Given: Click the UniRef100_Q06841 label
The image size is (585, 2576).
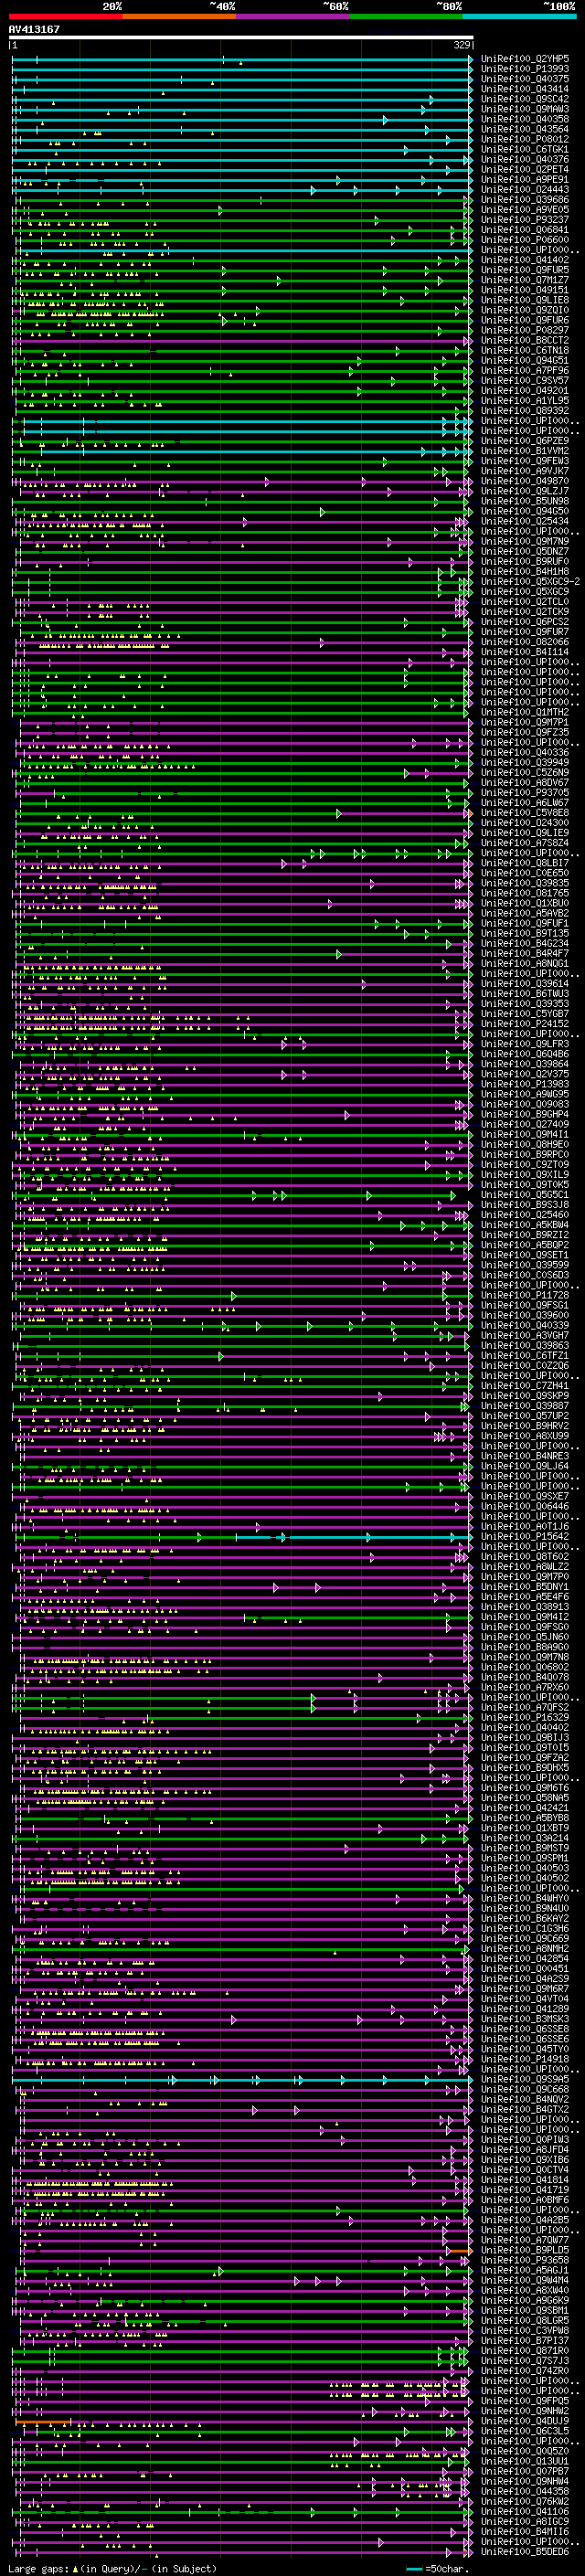Looking at the screenshot, I should [x=524, y=230].
